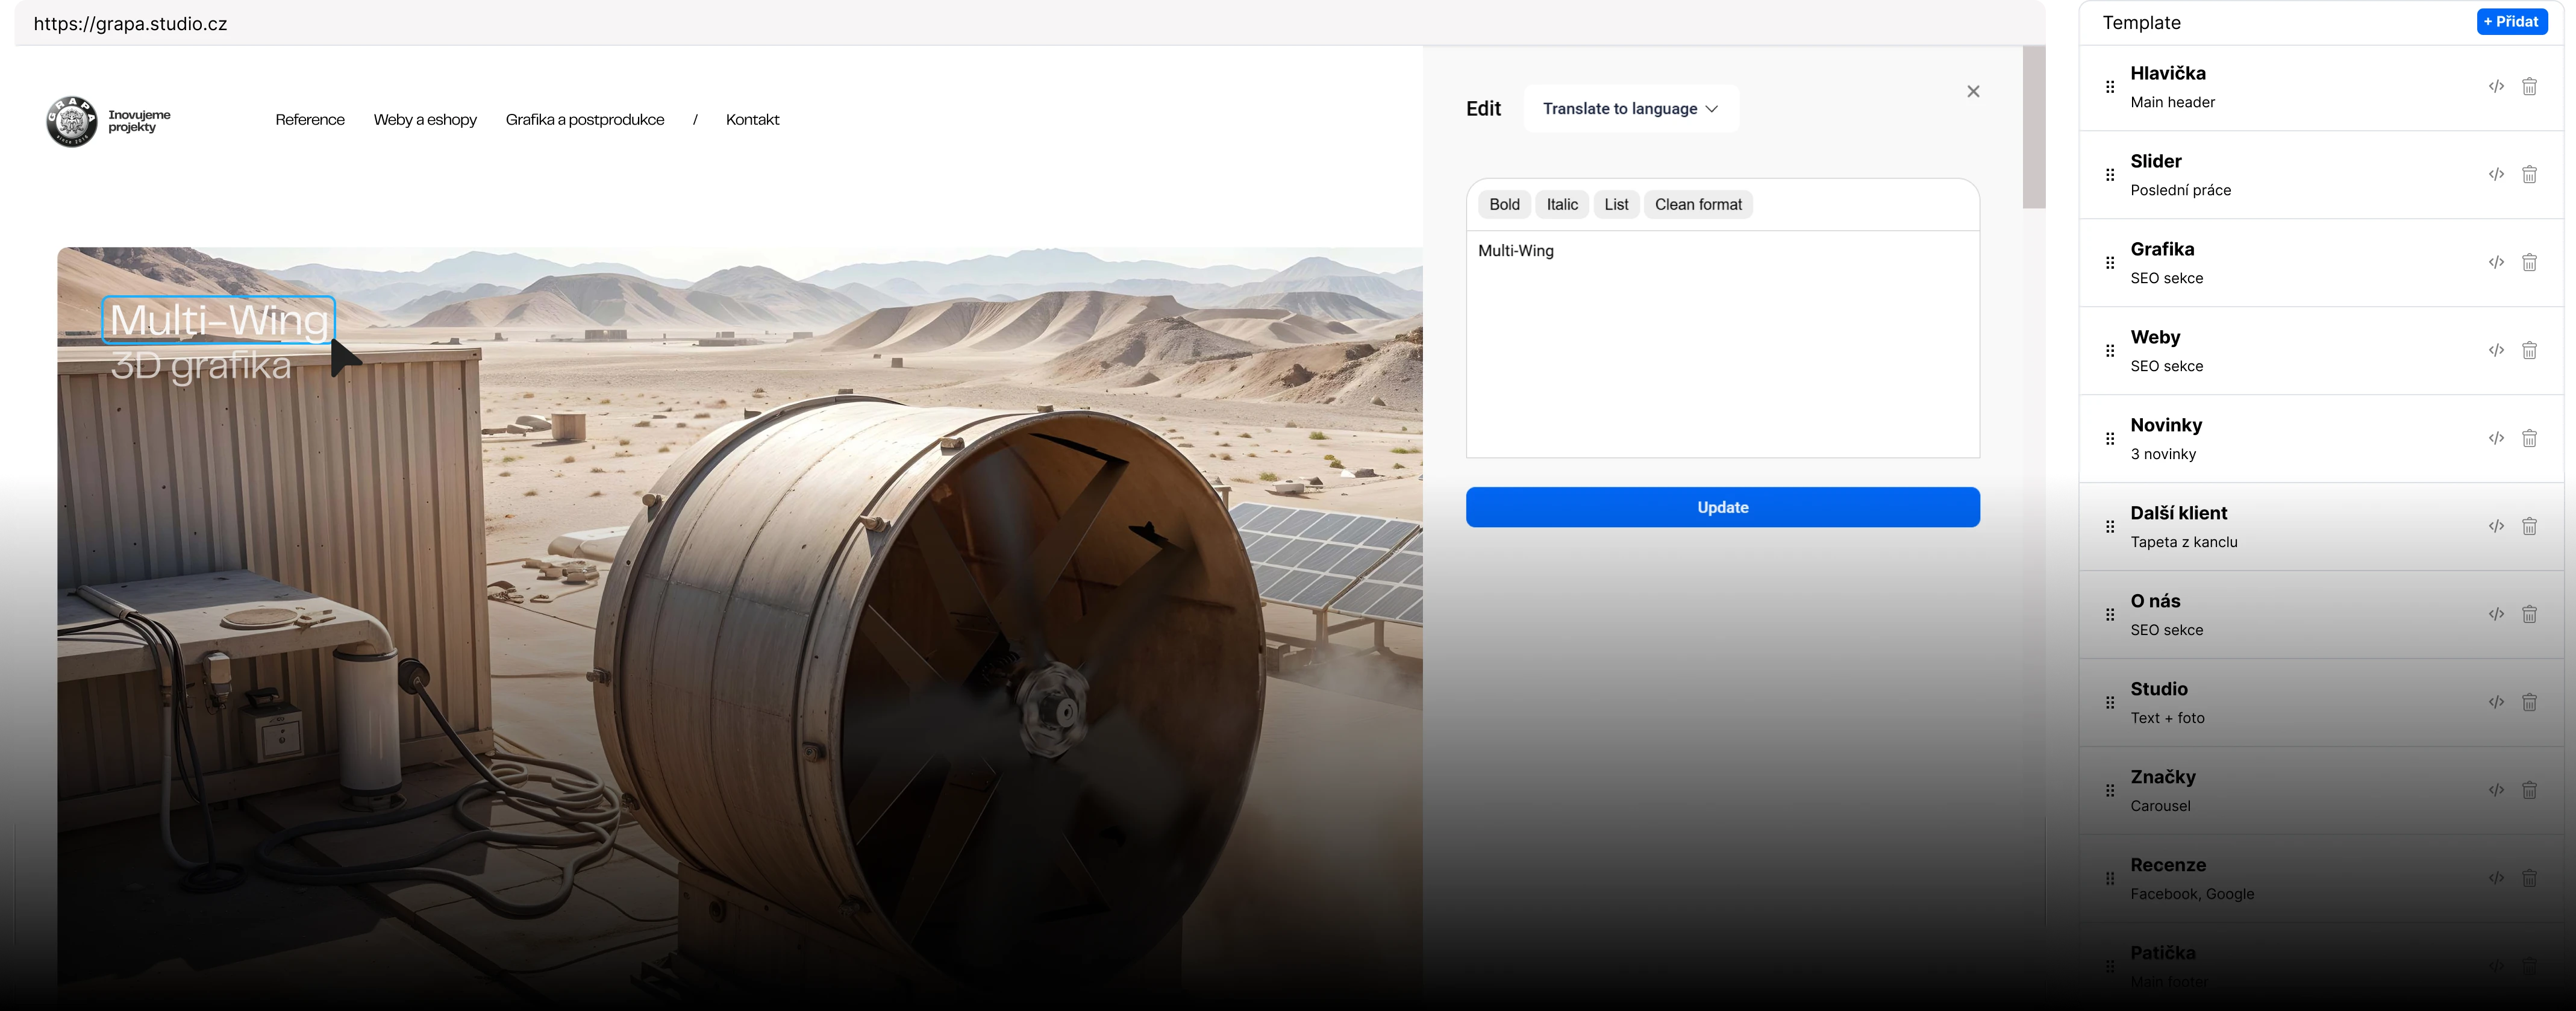This screenshot has width=2576, height=1011.
Task: Click the Recenze row drag handle
Action: 2110,879
